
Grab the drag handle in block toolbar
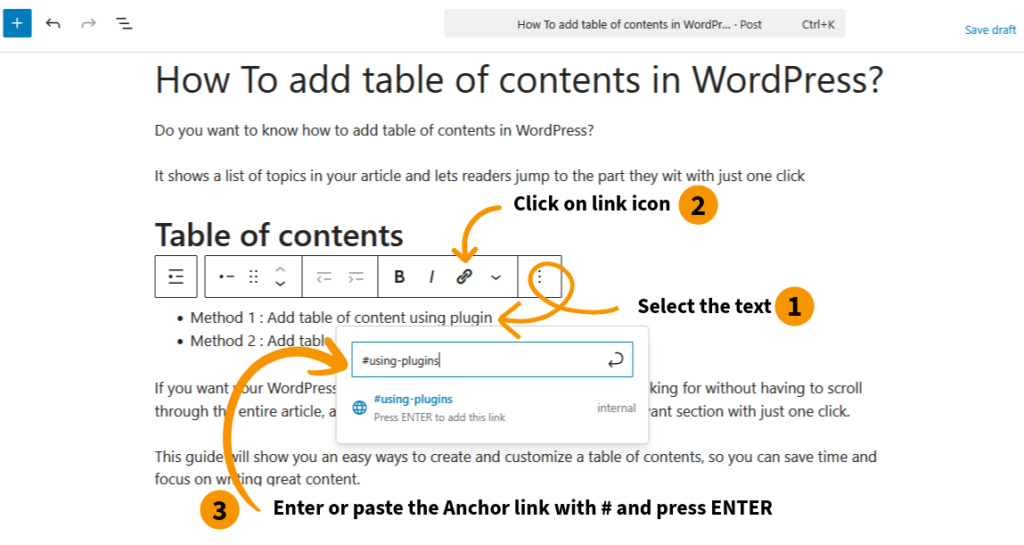(x=253, y=277)
